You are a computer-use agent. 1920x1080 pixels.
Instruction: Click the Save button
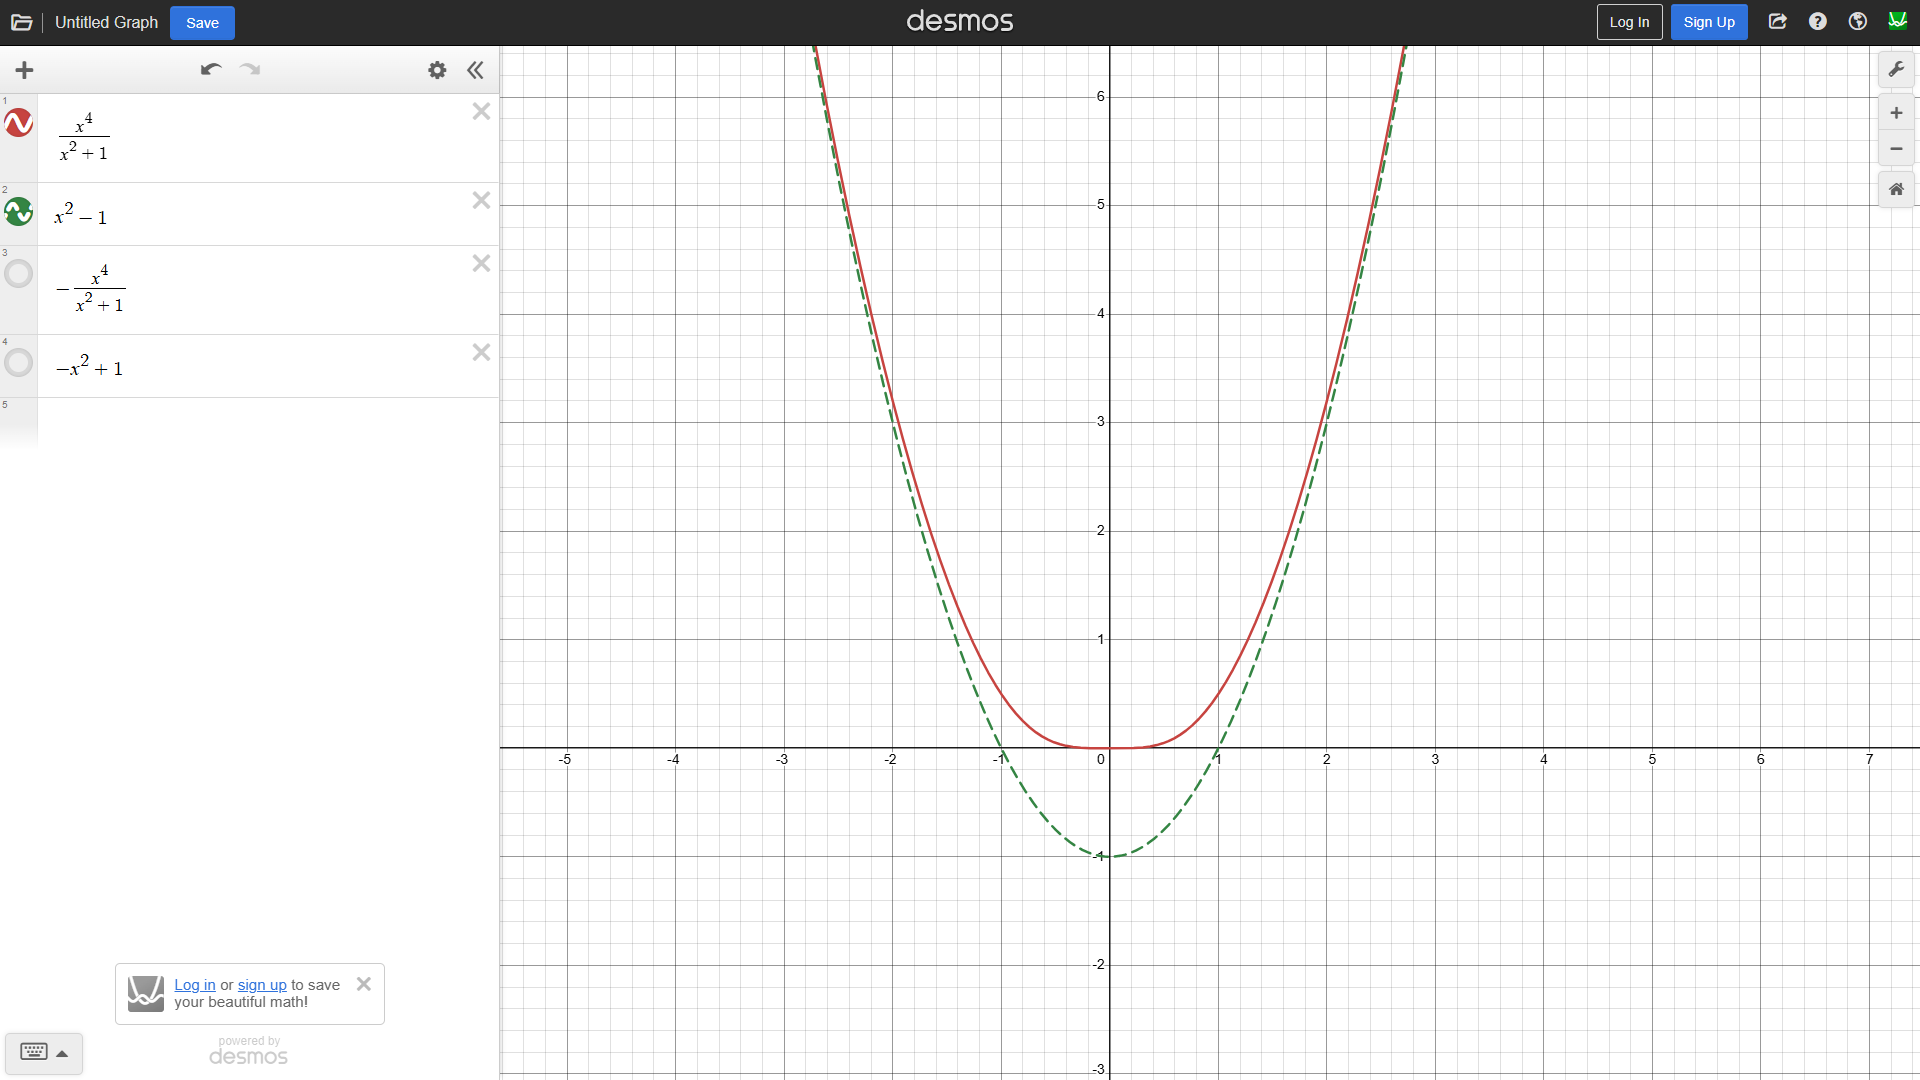(x=202, y=22)
